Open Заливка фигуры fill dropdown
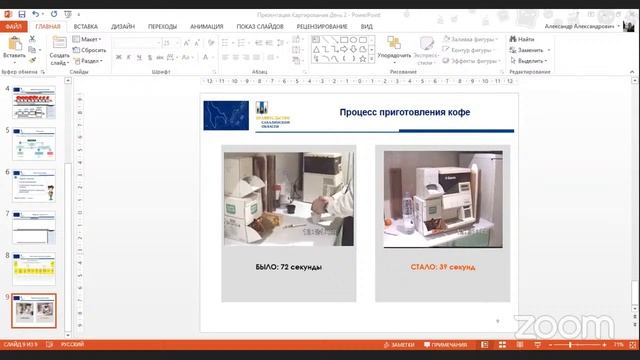The width and height of the screenshot is (640, 360). pos(471,39)
